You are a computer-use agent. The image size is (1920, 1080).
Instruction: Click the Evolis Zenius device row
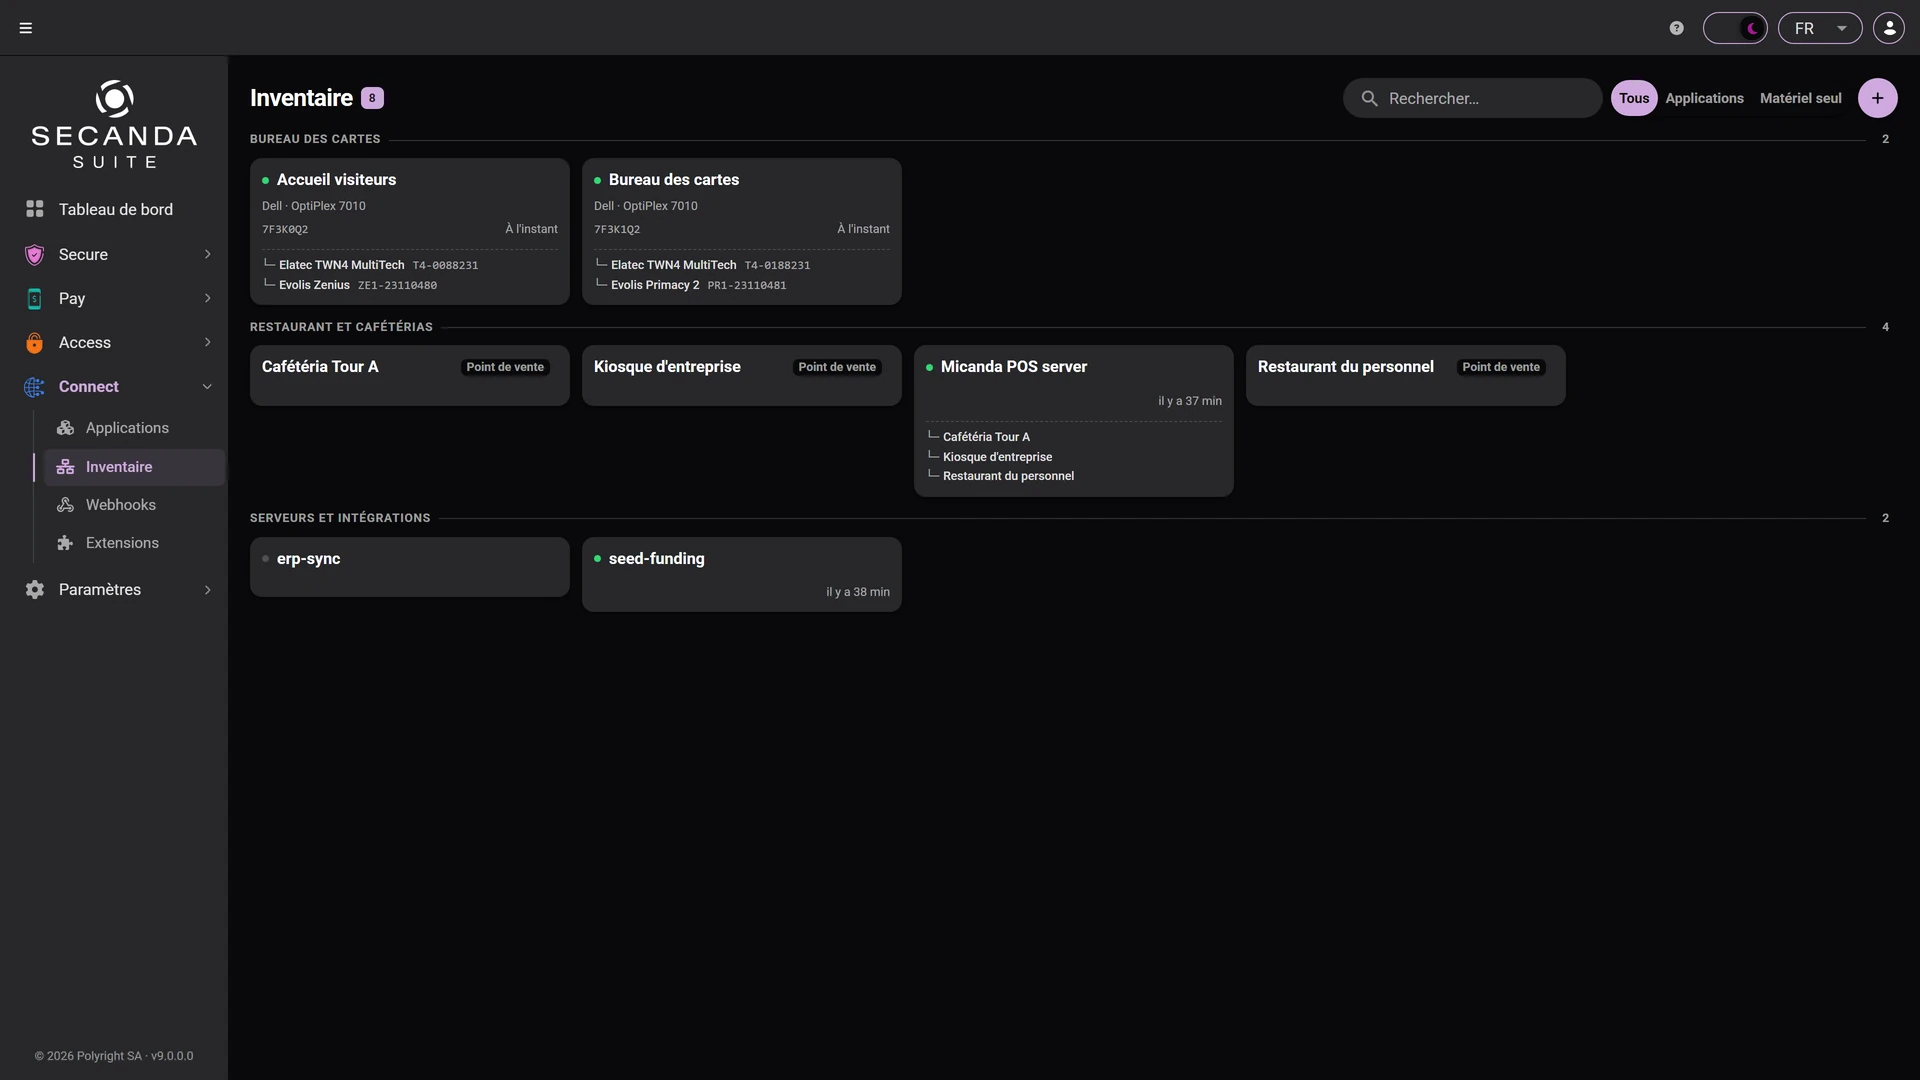(410, 285)
